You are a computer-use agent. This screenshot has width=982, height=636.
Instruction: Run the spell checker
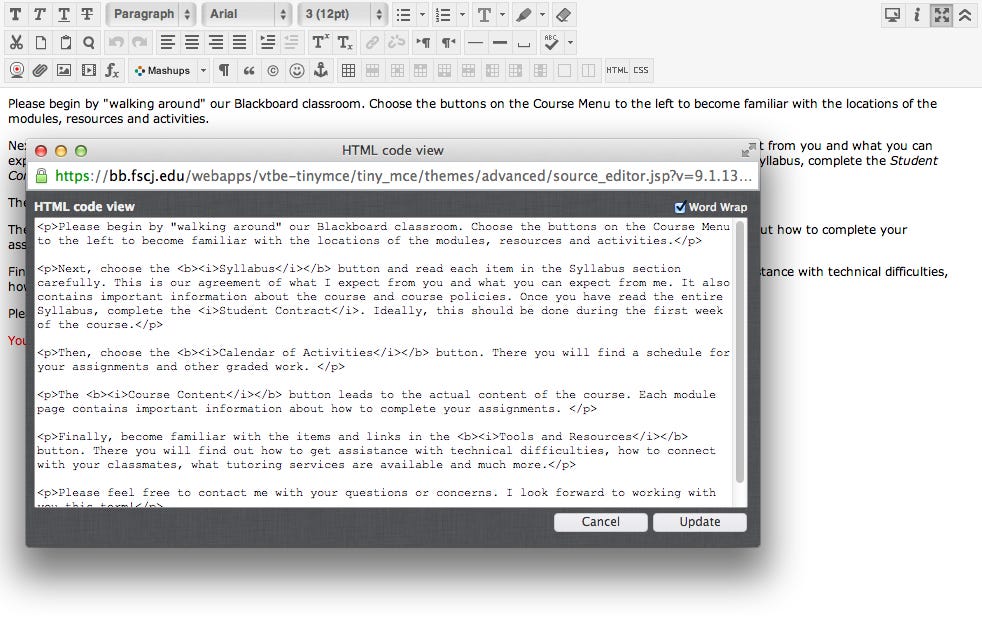pyautogui.click(x=551, y=42)
